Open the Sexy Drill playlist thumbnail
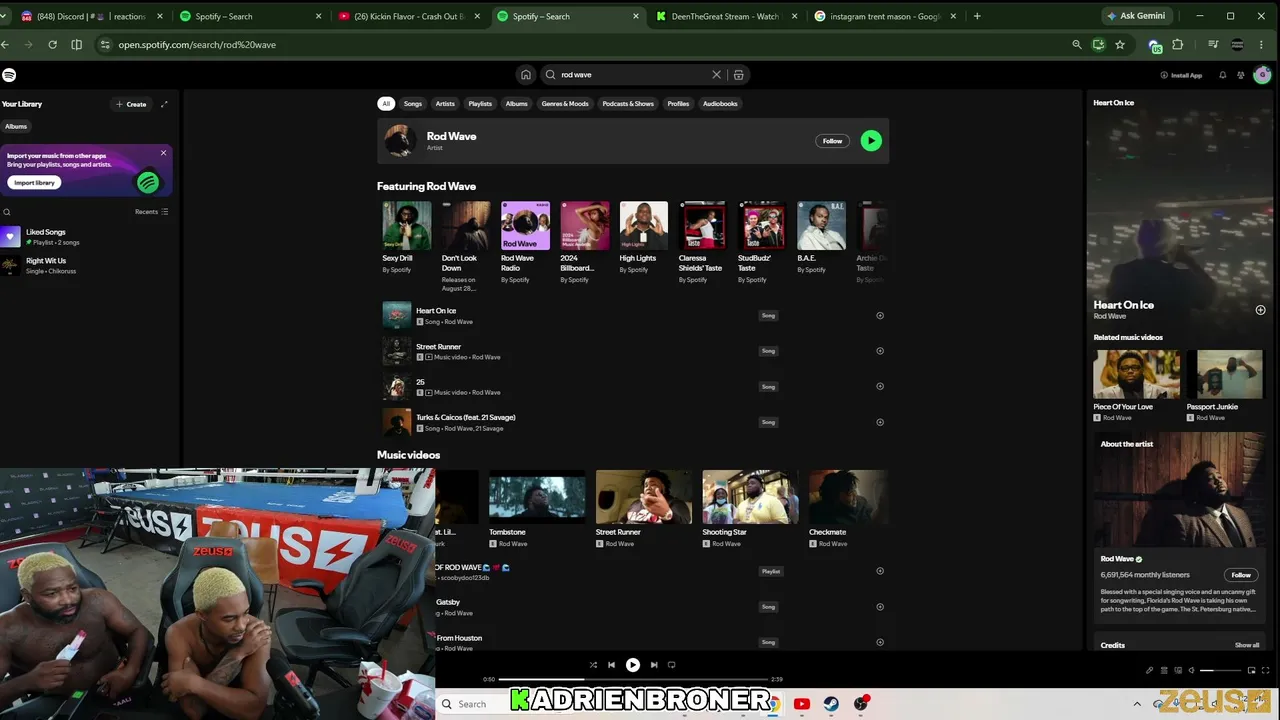 point(407,226)
